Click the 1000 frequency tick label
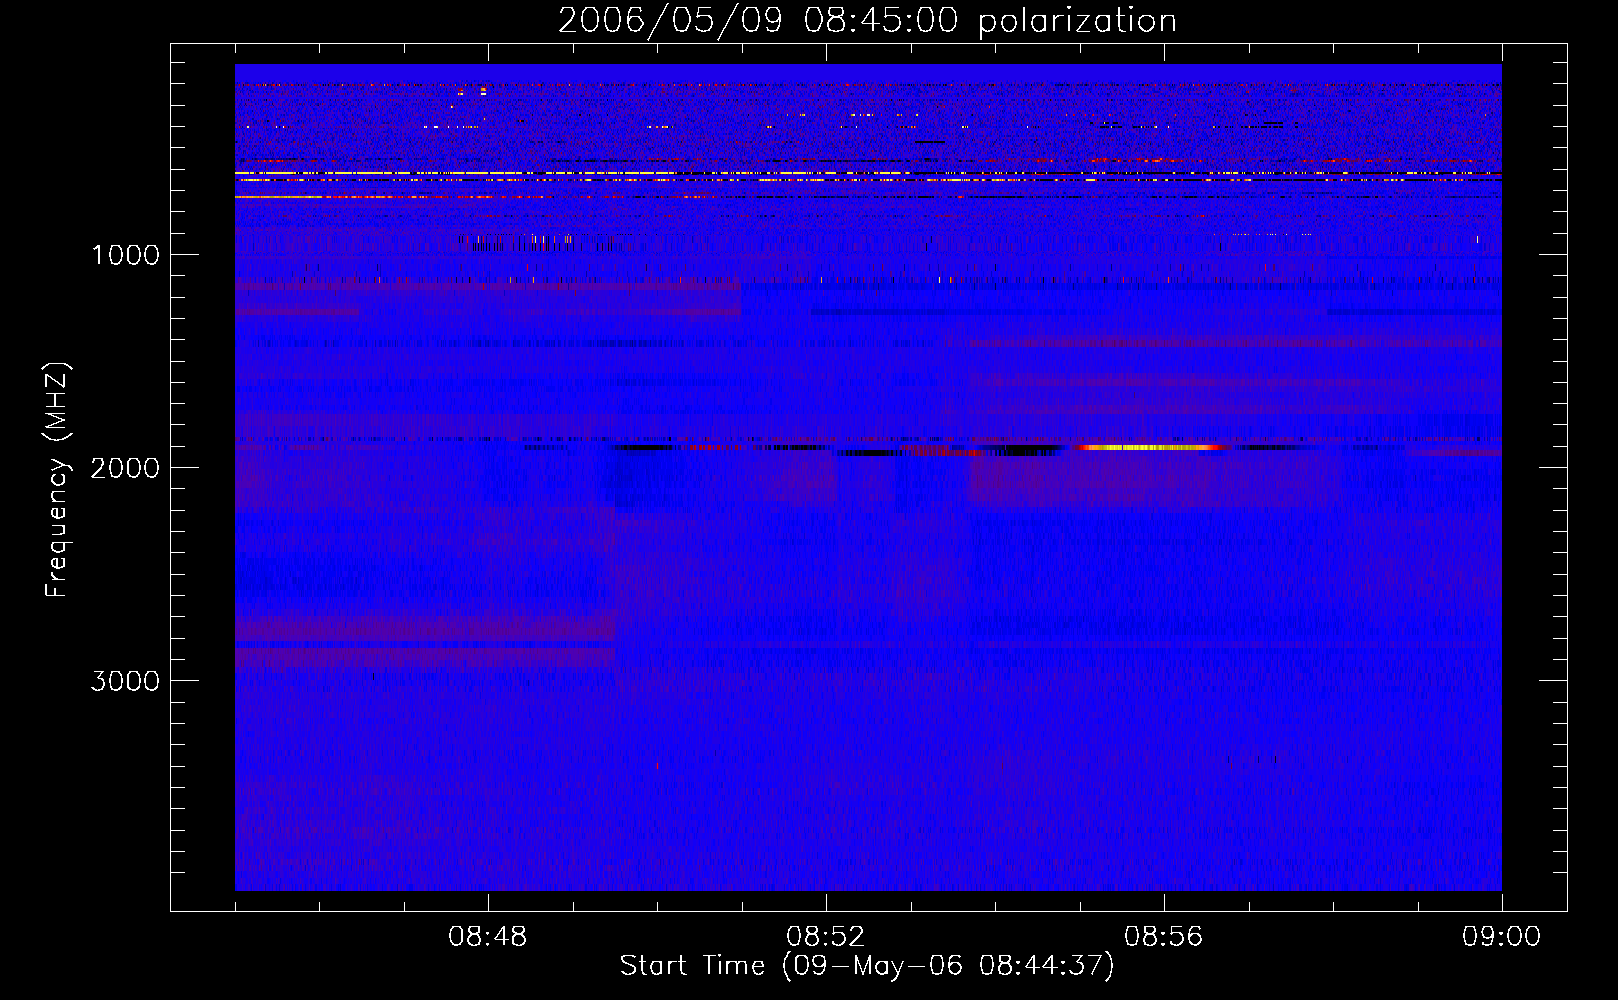Screen dimensions: 1618x1000 pos(125,255)
